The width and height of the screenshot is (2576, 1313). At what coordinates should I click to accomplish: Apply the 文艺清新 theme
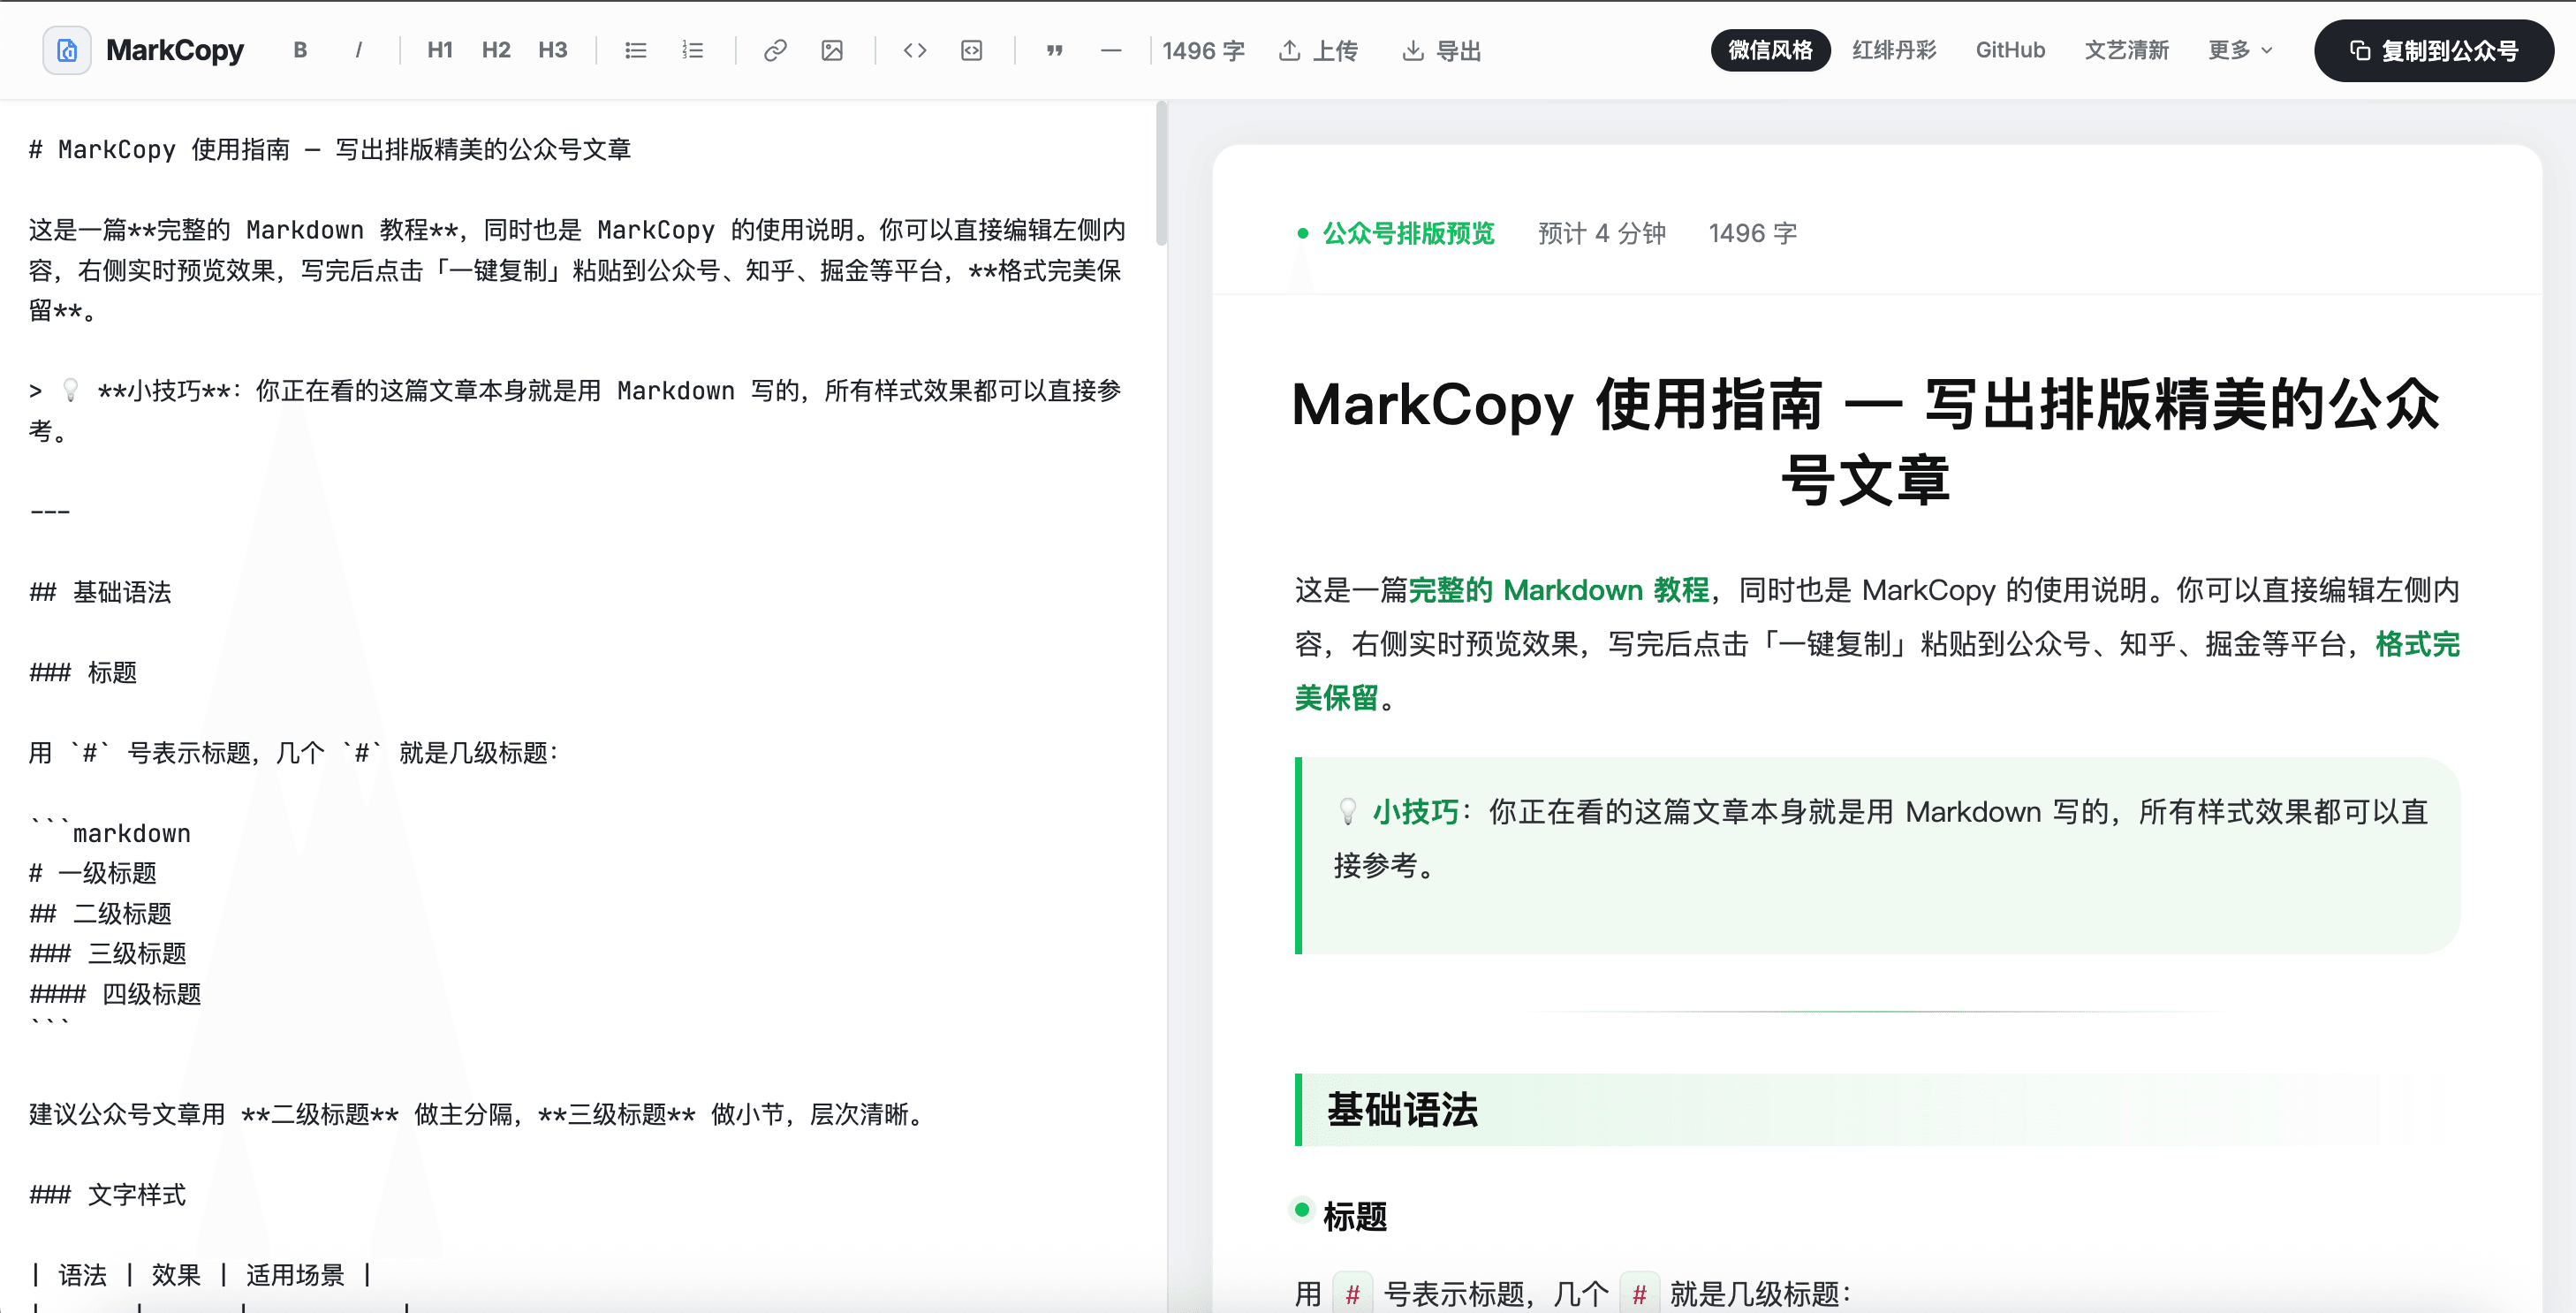[2127, 50]
